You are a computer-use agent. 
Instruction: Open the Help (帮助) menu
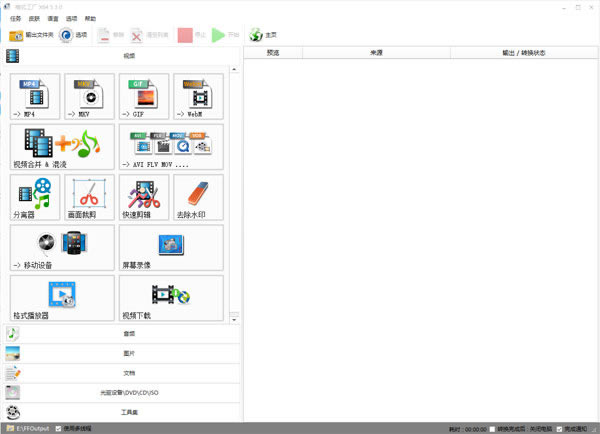[x=91, y=18]
